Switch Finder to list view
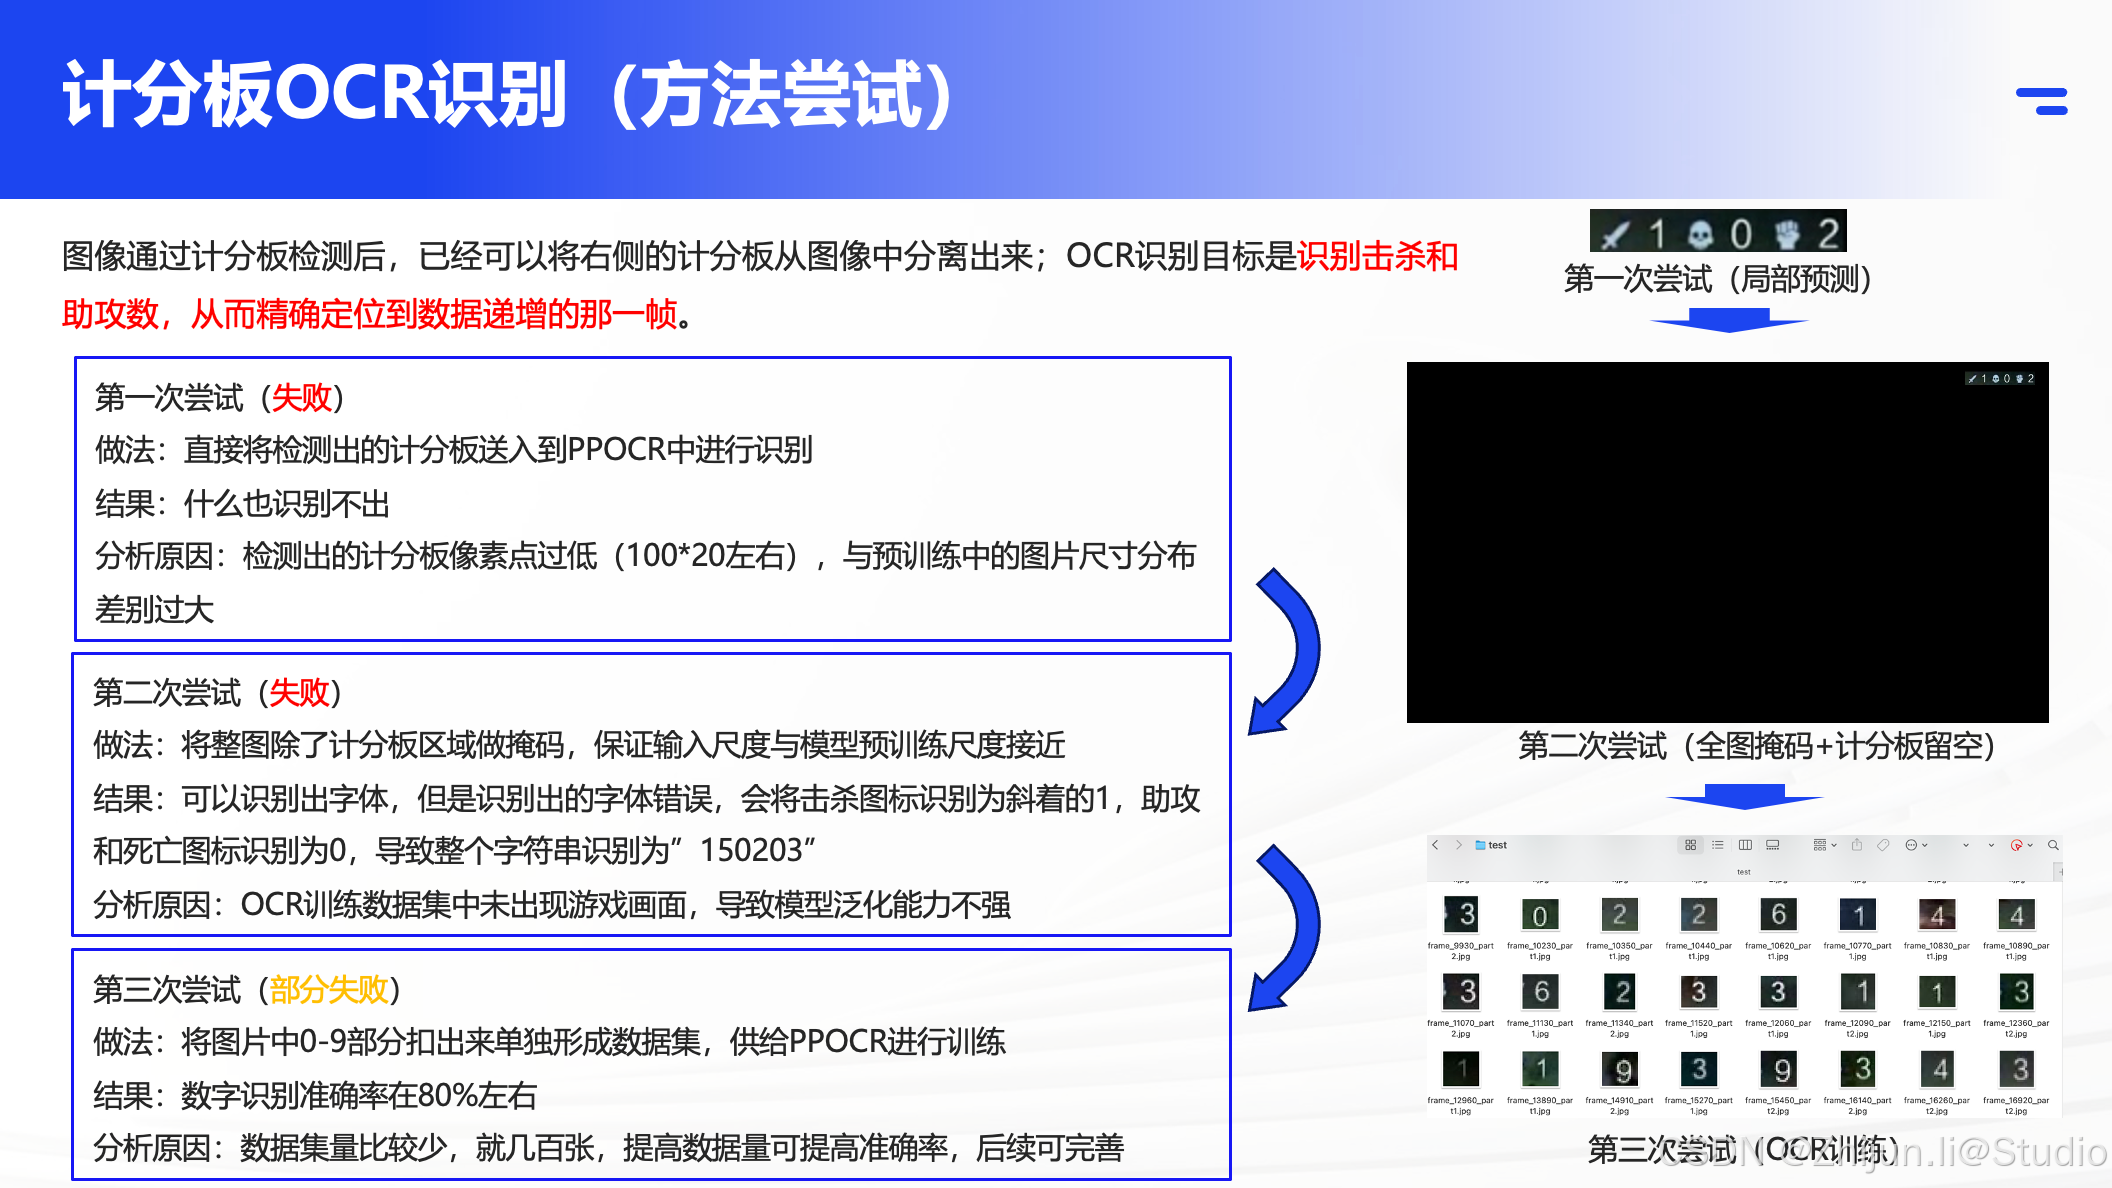 (1717, 845)
